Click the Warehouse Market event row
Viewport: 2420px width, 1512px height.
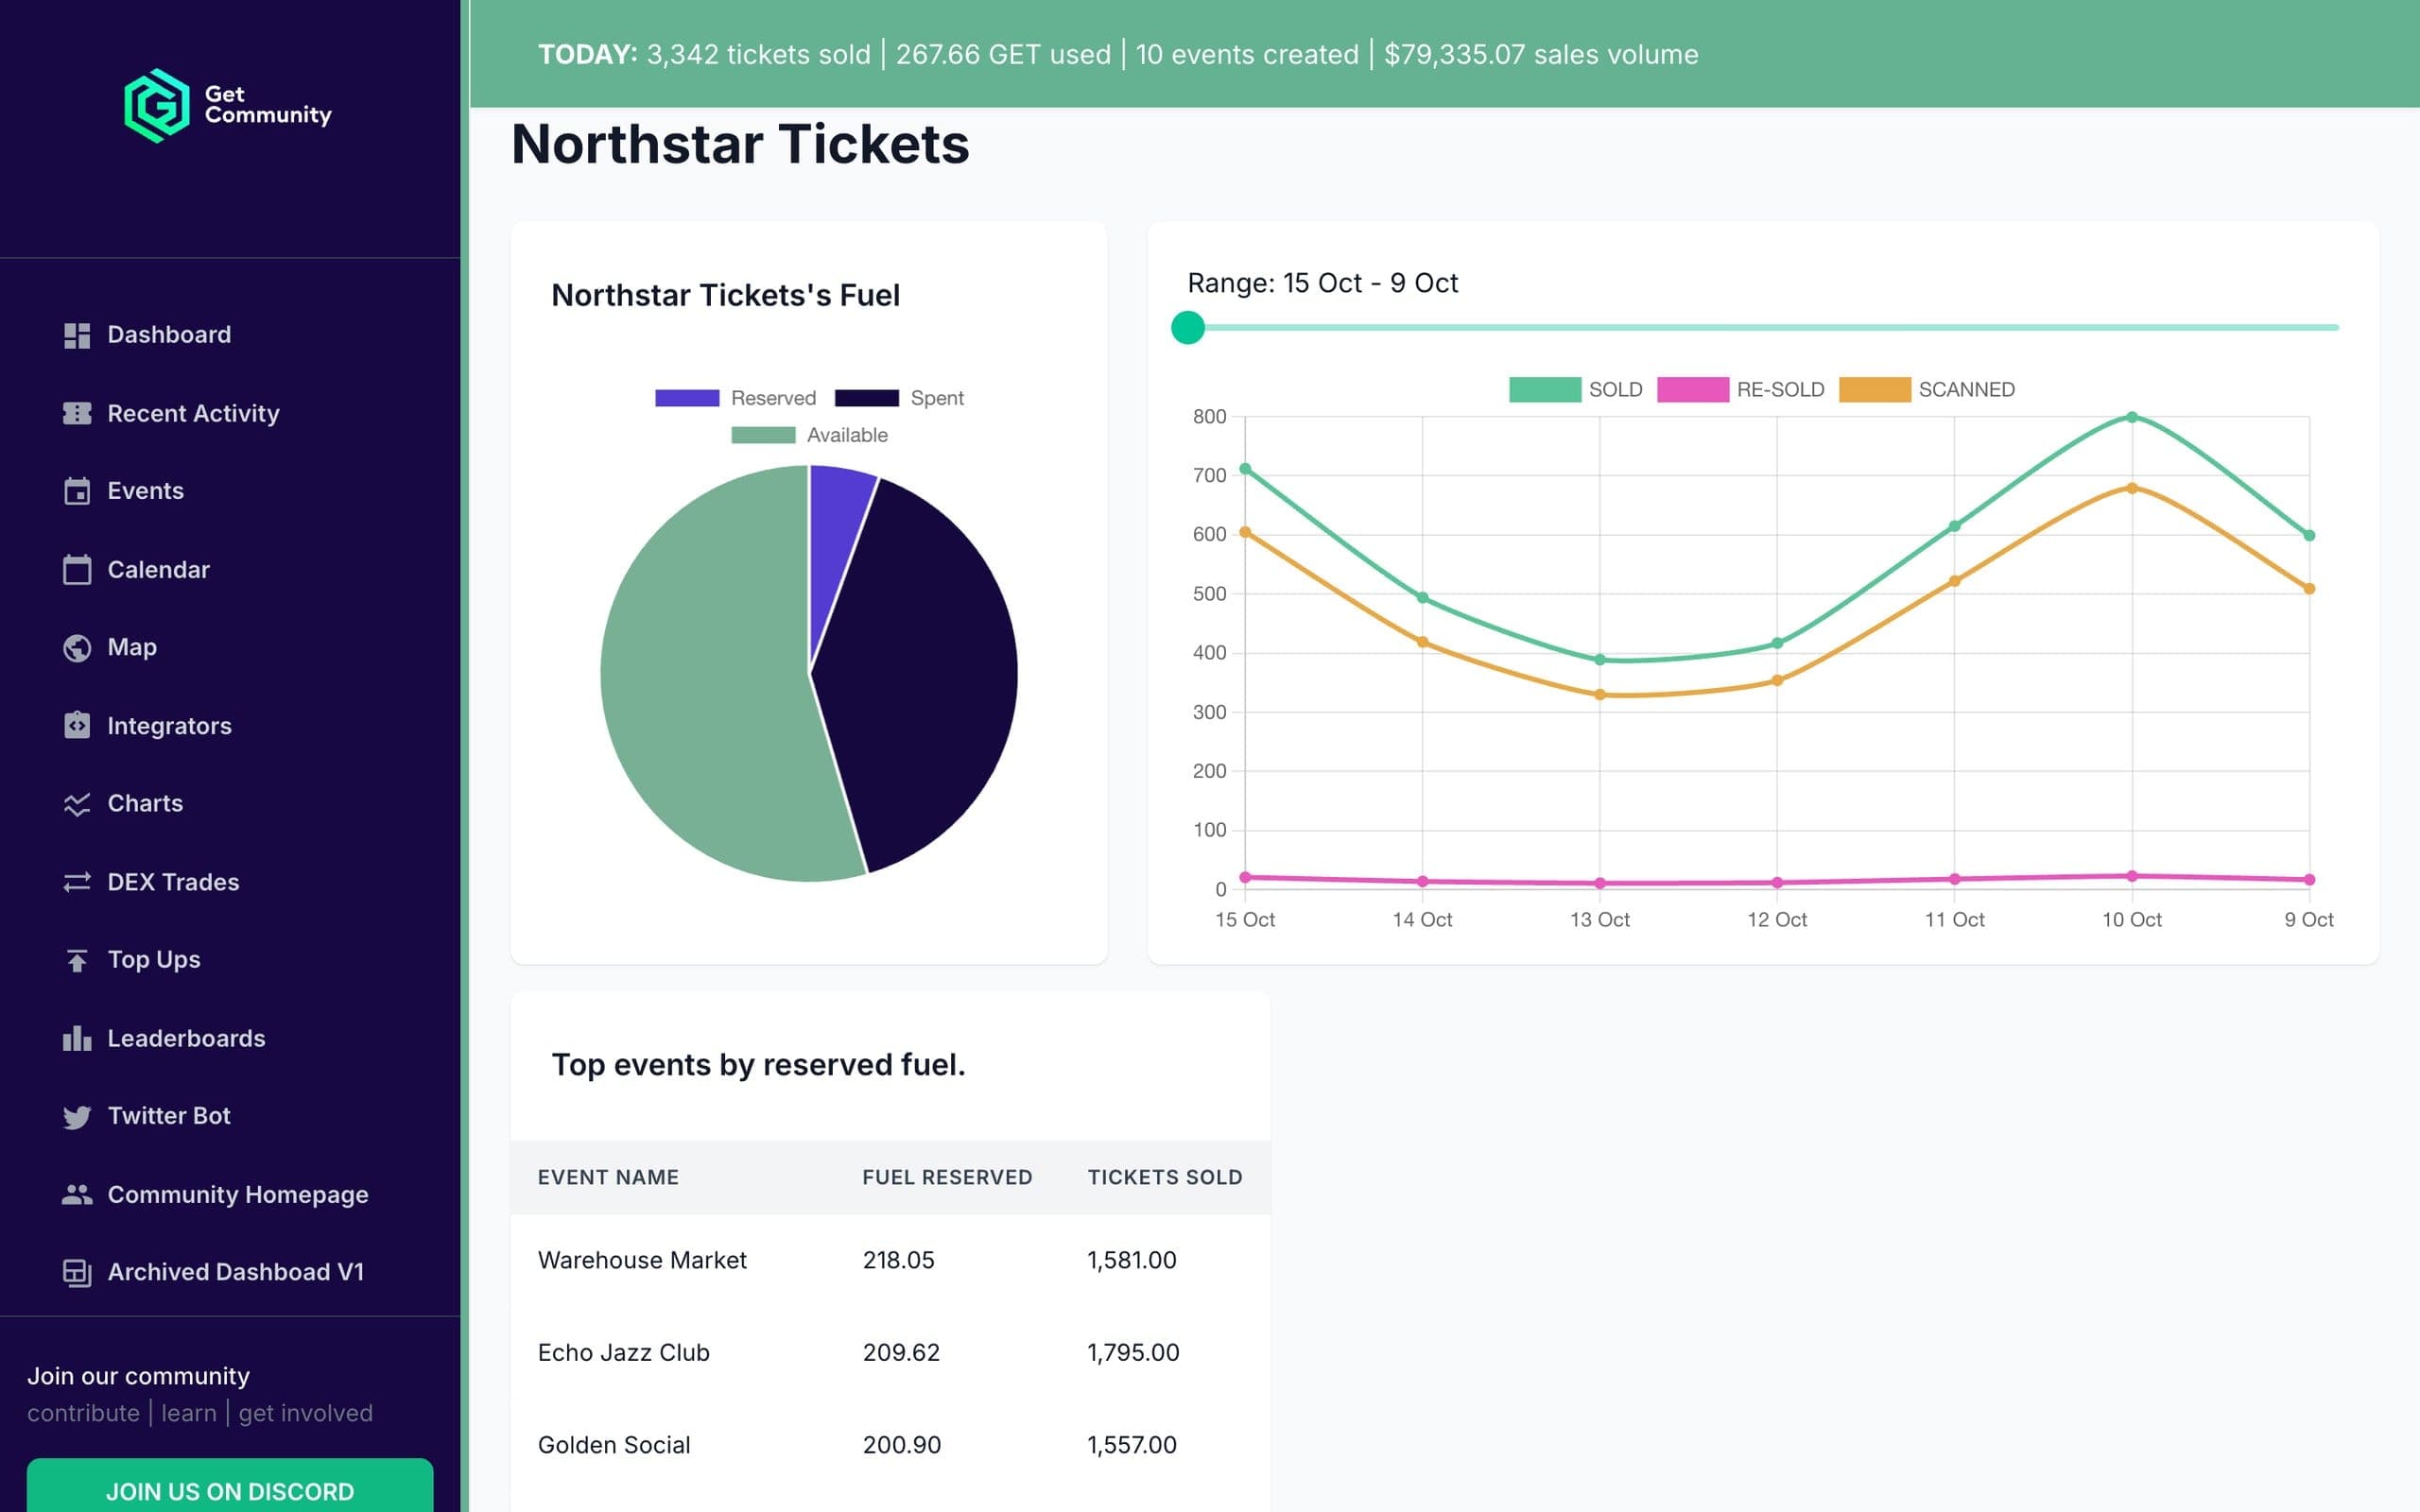(890, 1260)
